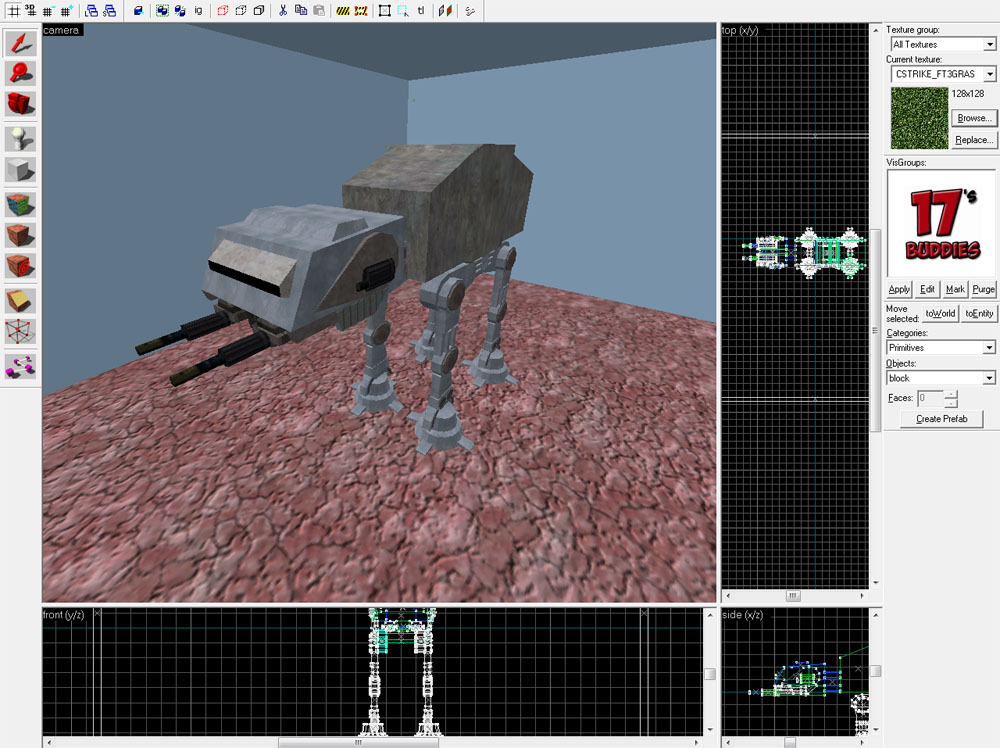Select the Selection arrow tool
The width and height of the screenshot is (1000, 748).
tap(20, 43)
